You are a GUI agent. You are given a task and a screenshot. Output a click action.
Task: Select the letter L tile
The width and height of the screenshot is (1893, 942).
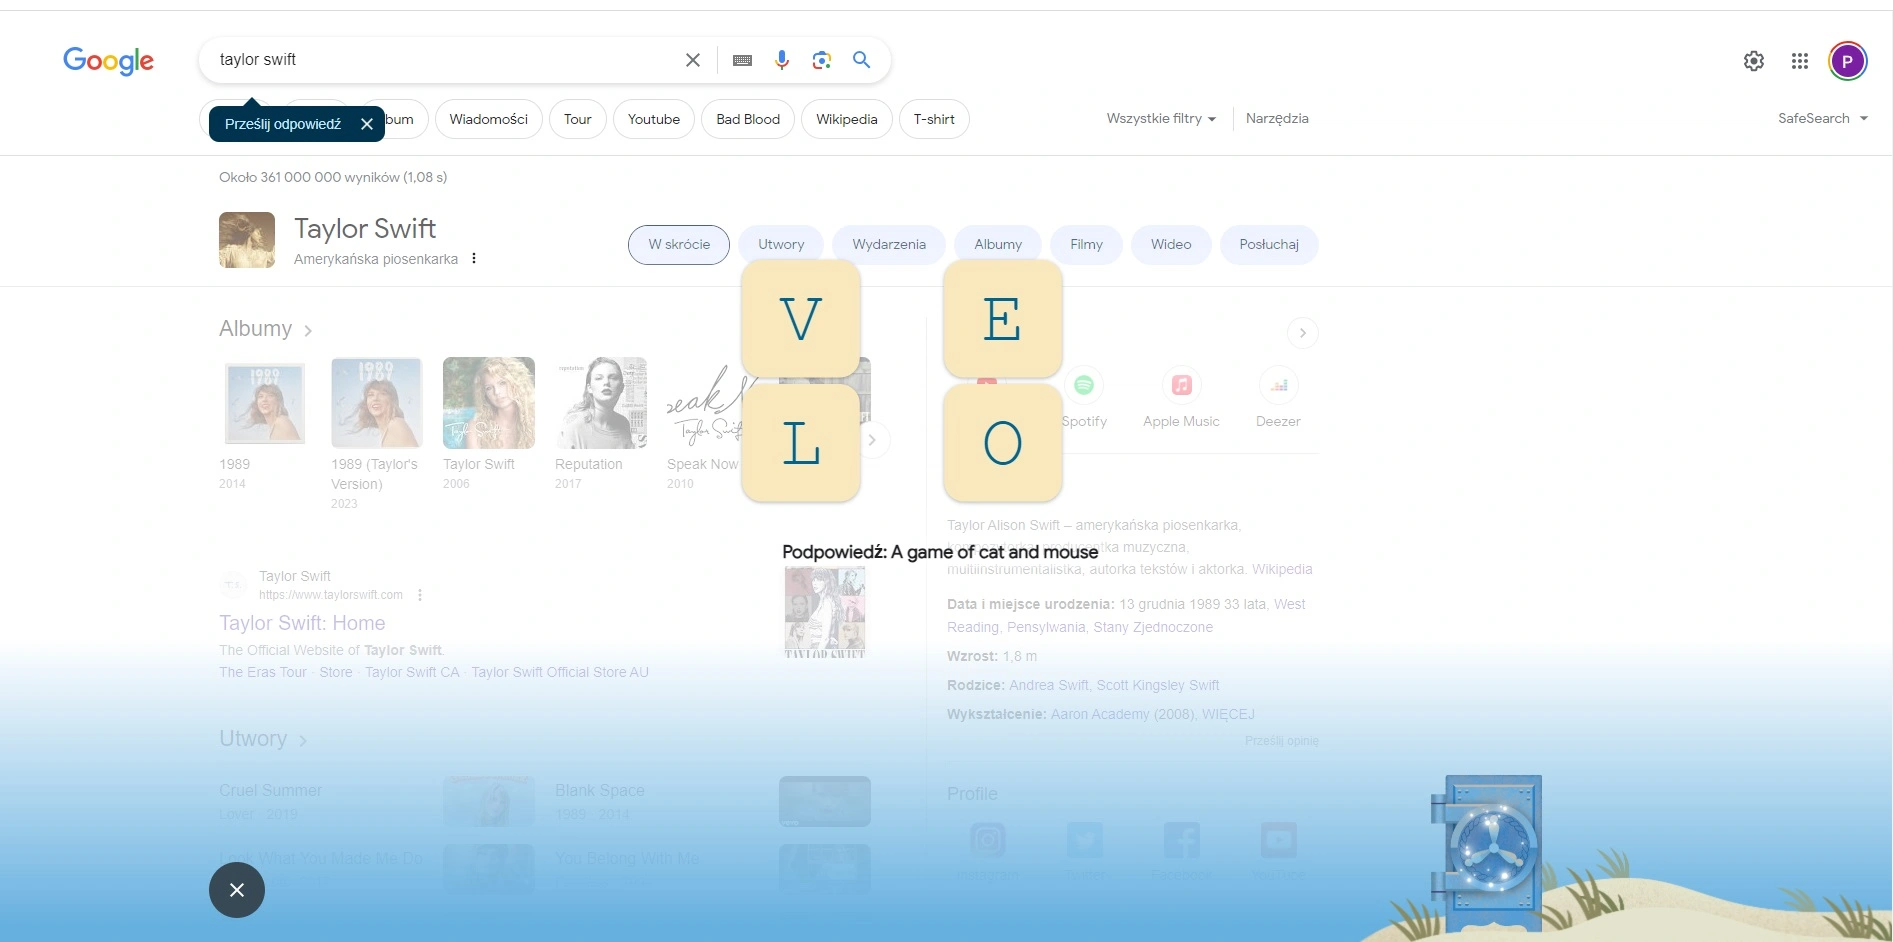[x=801, y=443]
